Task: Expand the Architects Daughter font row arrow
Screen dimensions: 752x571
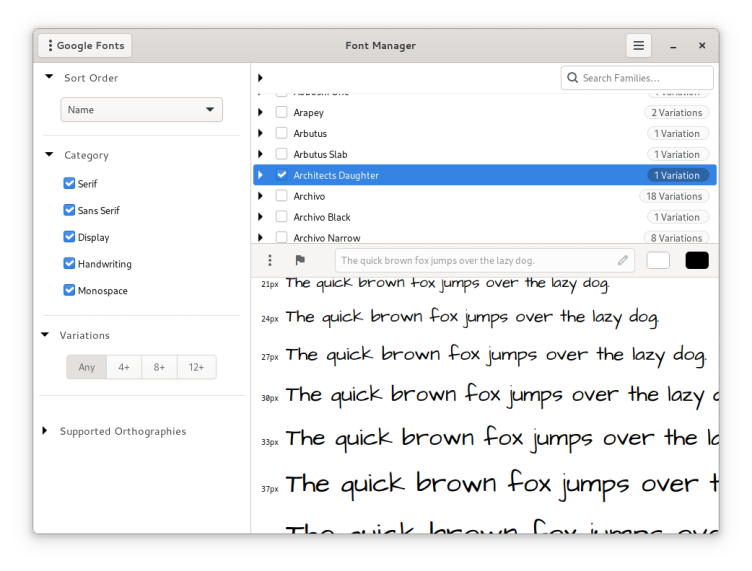Action: (x=261, y=175)
